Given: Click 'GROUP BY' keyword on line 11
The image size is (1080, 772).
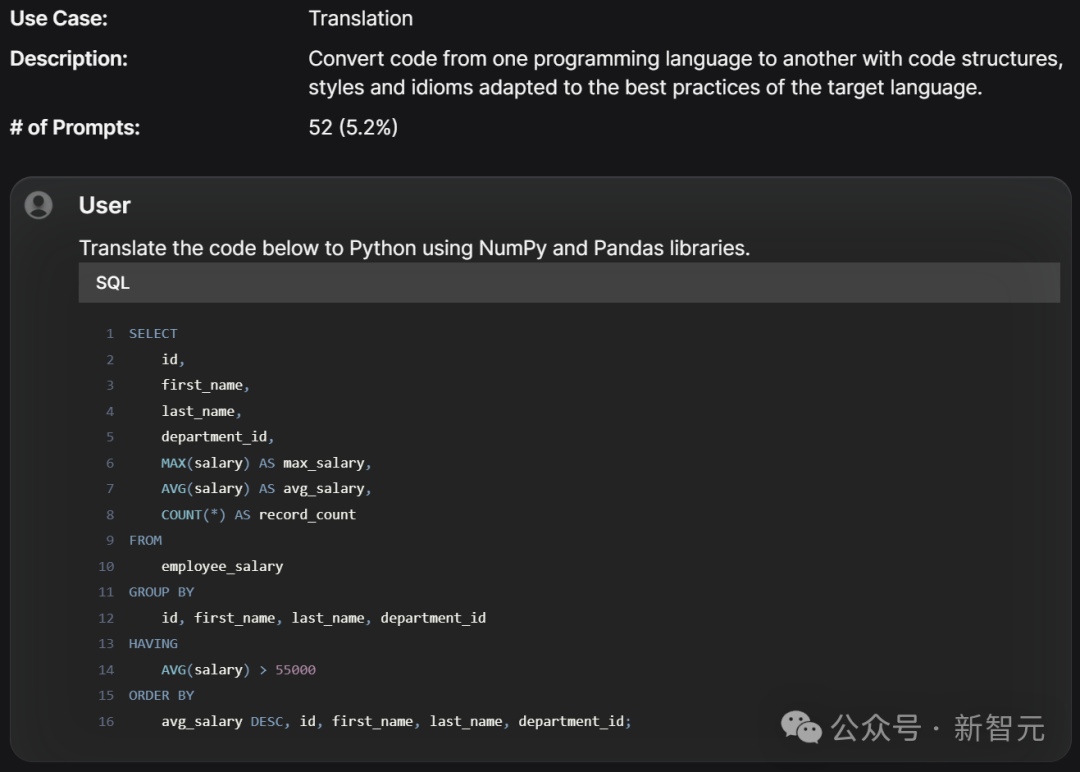Looking at the screenshot, I should click(161, 592).
